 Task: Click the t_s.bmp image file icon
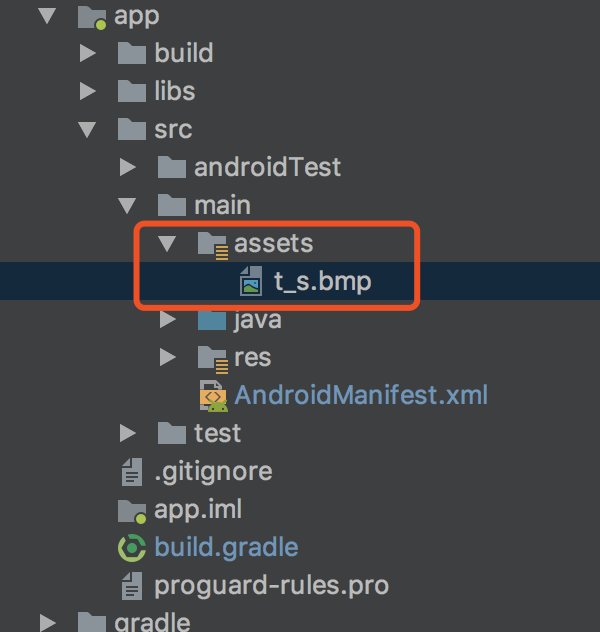tap(251, 281)
